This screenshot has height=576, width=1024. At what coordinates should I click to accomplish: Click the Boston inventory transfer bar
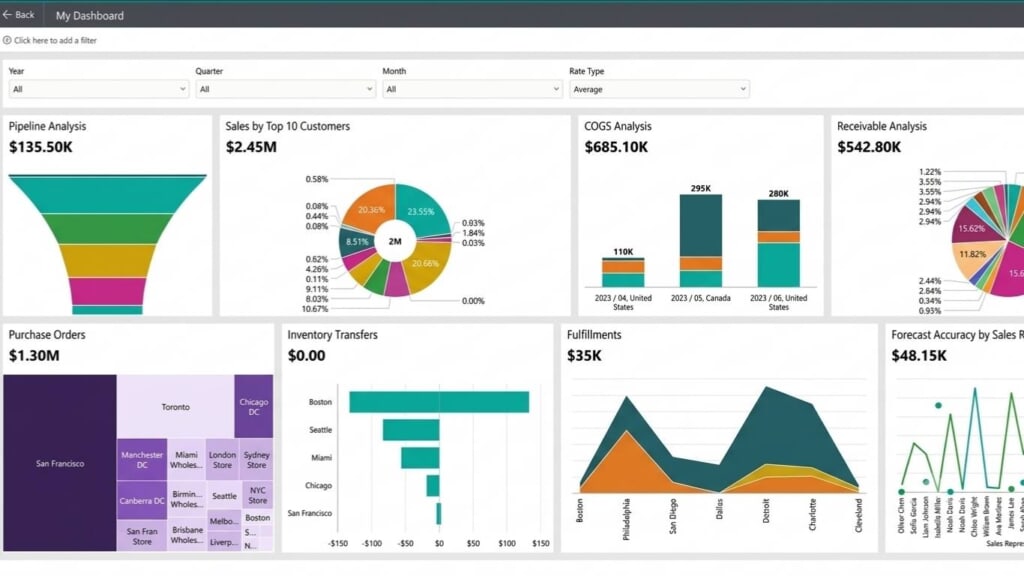pyautogui.click(x=439, y=402)
